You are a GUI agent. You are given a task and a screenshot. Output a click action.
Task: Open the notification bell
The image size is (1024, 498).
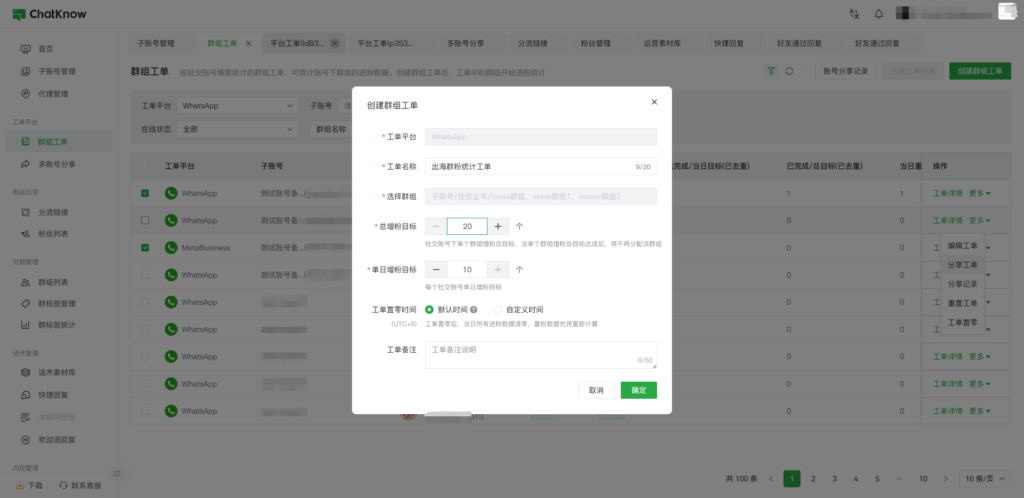pyautogui.click(x=878, y=14)
